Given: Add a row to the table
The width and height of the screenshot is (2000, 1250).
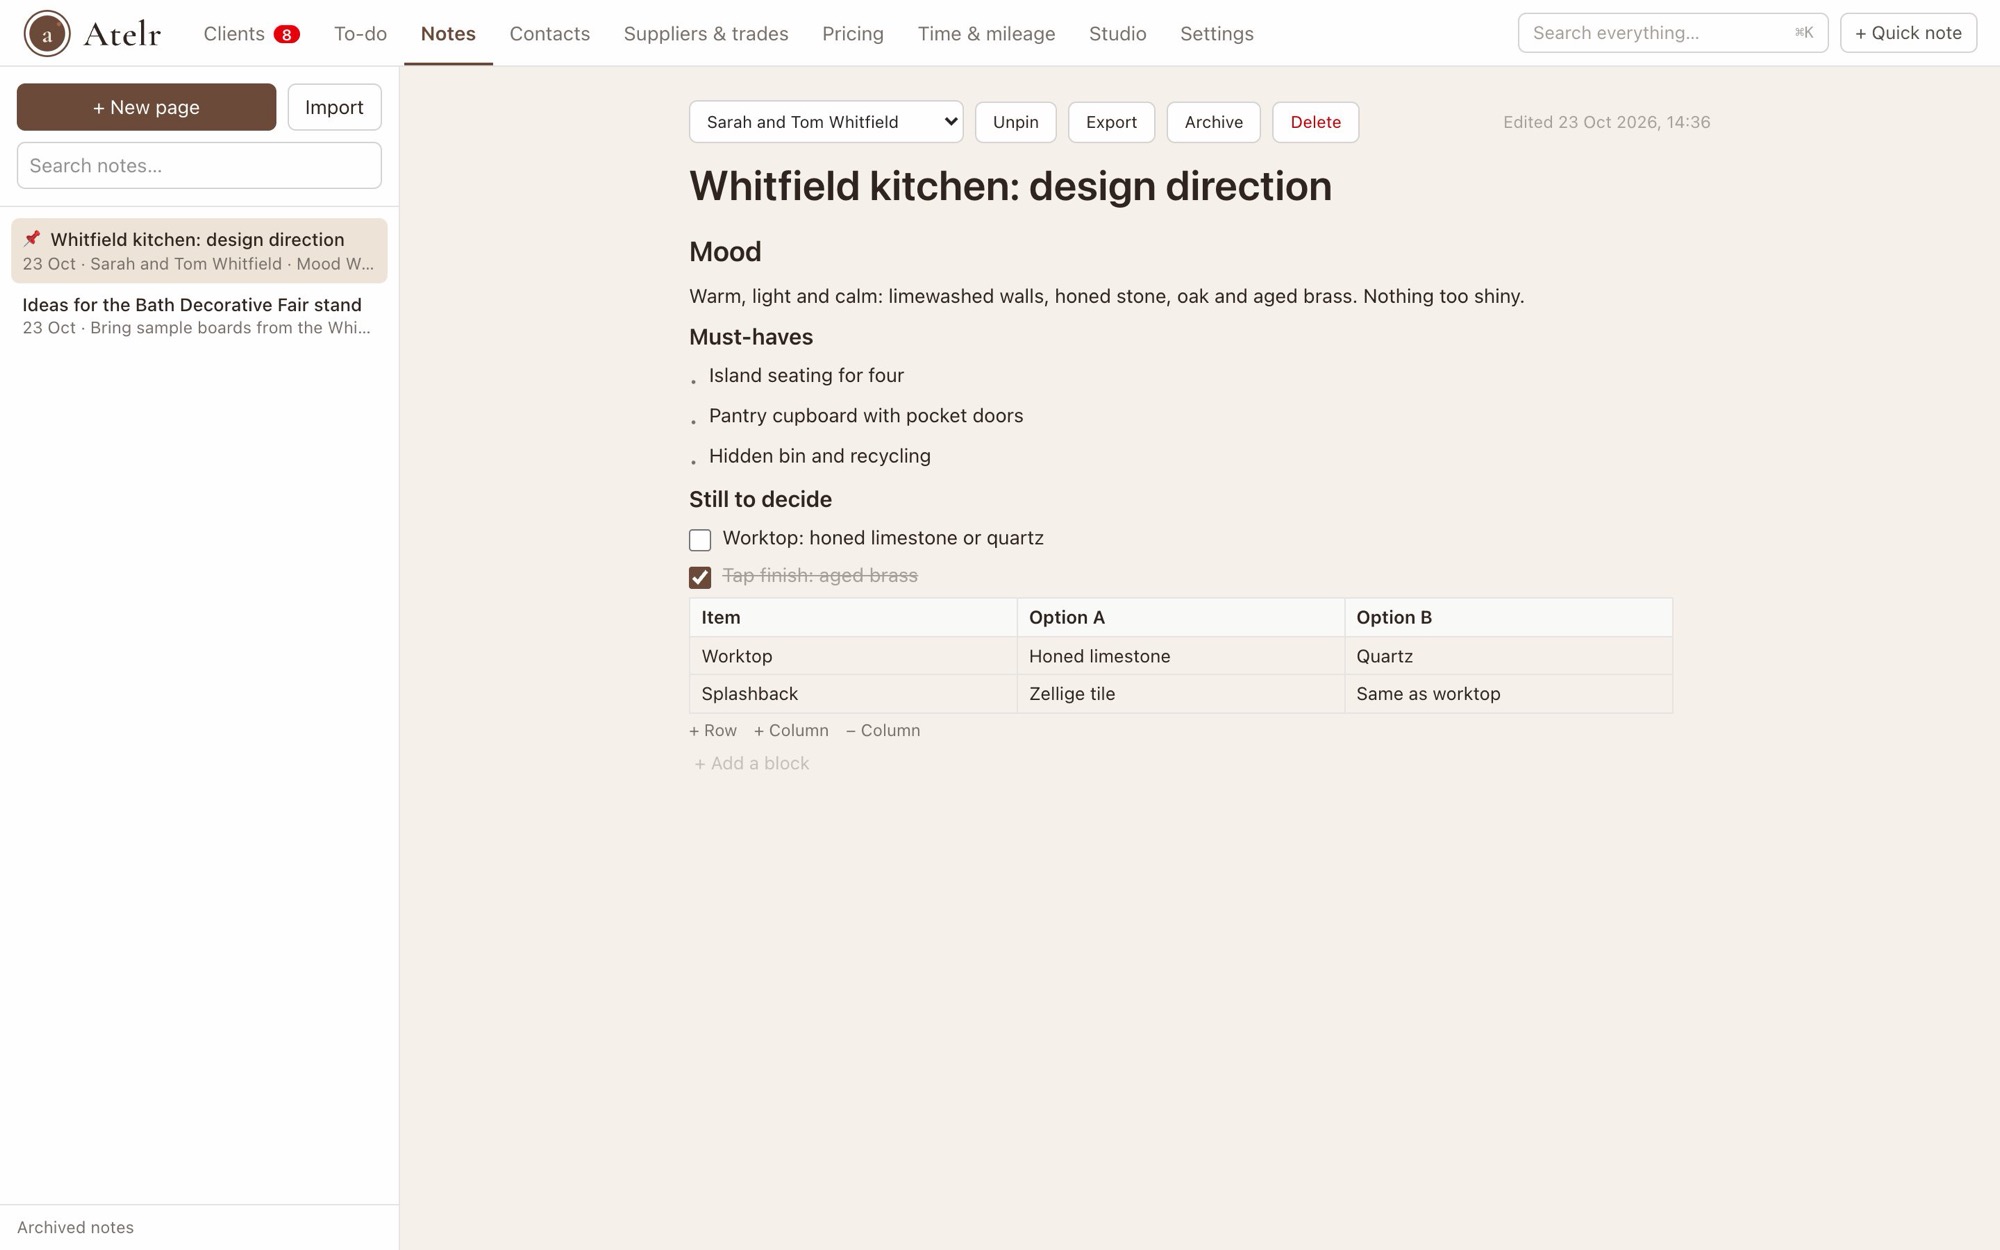Looking at the screenshot, I should (x=713, y=730).
